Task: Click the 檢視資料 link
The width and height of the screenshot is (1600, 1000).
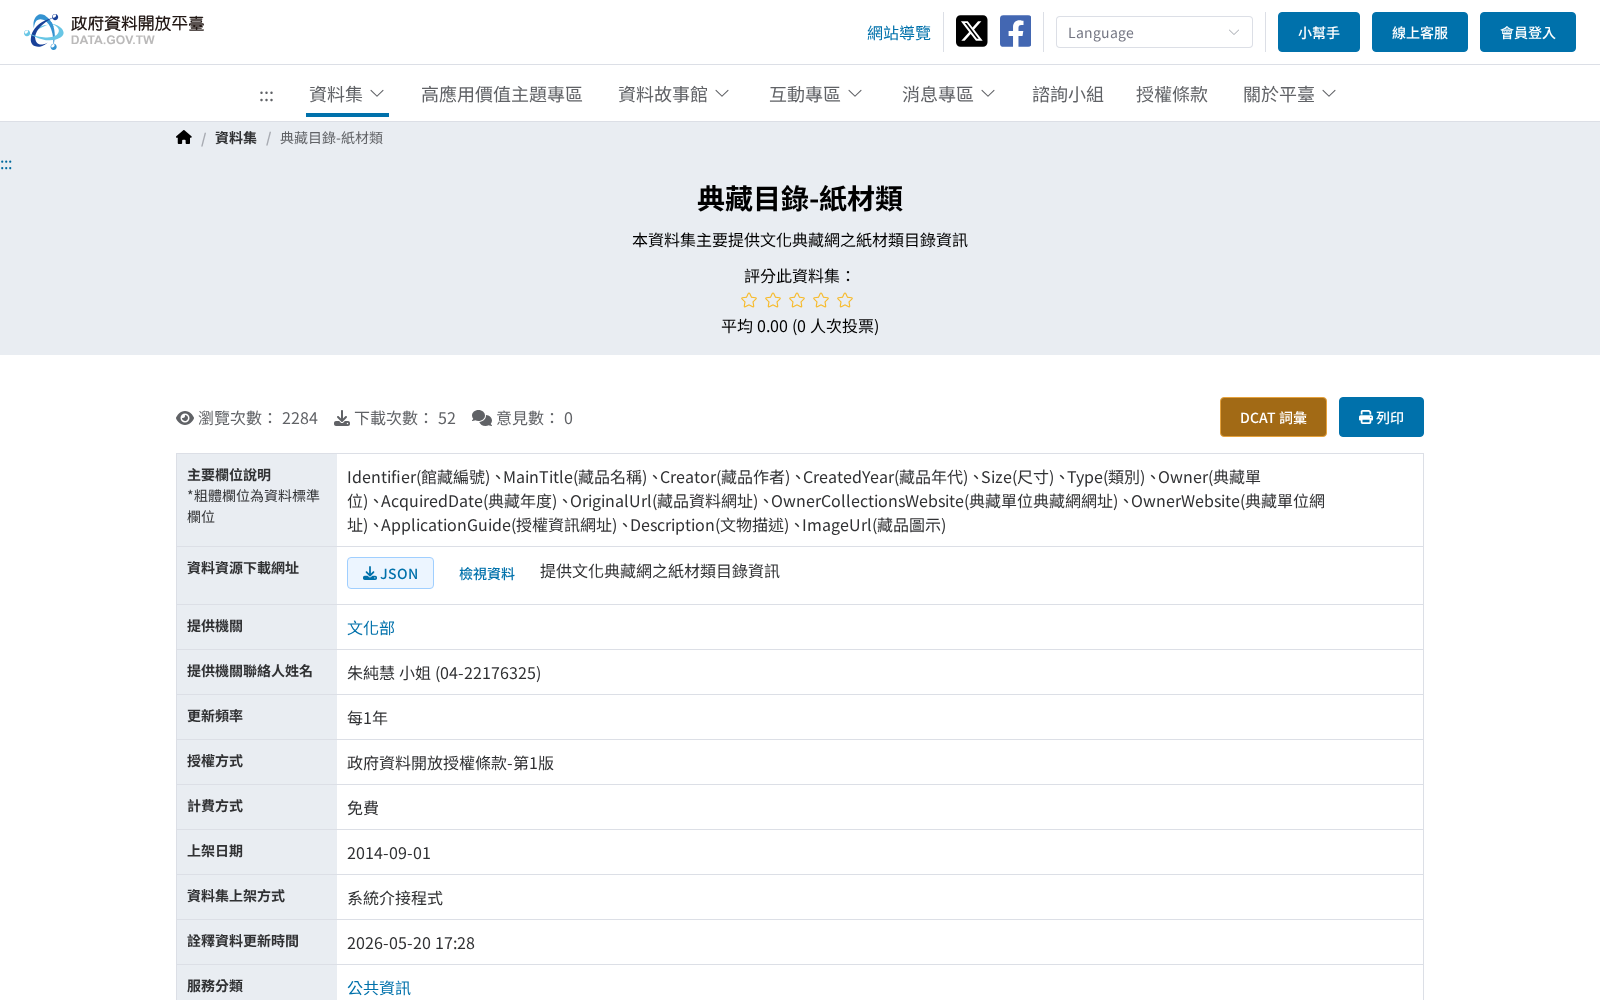Action: pos(487,573)
